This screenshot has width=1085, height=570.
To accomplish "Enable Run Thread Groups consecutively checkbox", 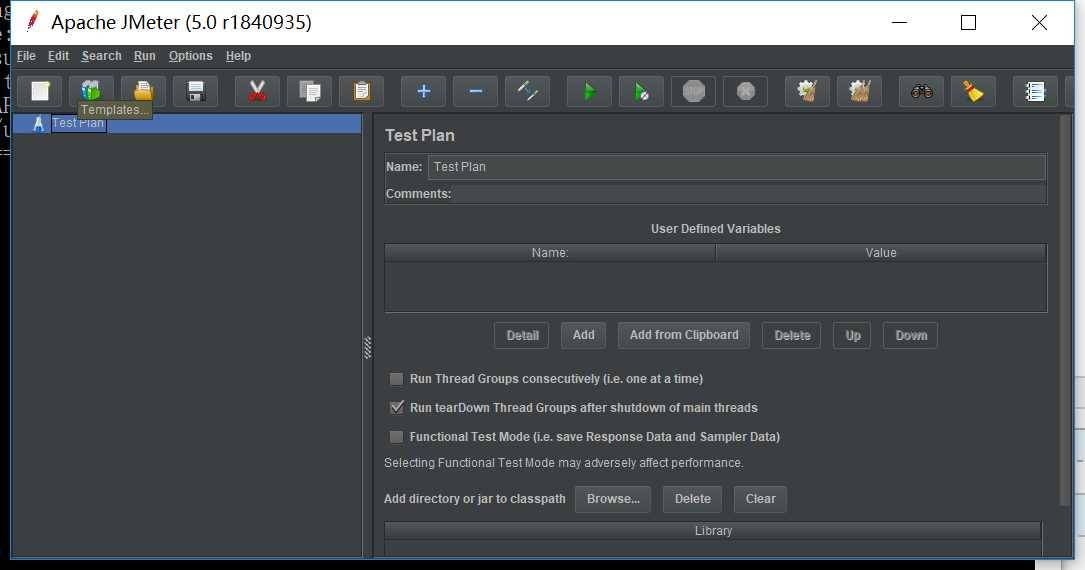I will 396,378.
